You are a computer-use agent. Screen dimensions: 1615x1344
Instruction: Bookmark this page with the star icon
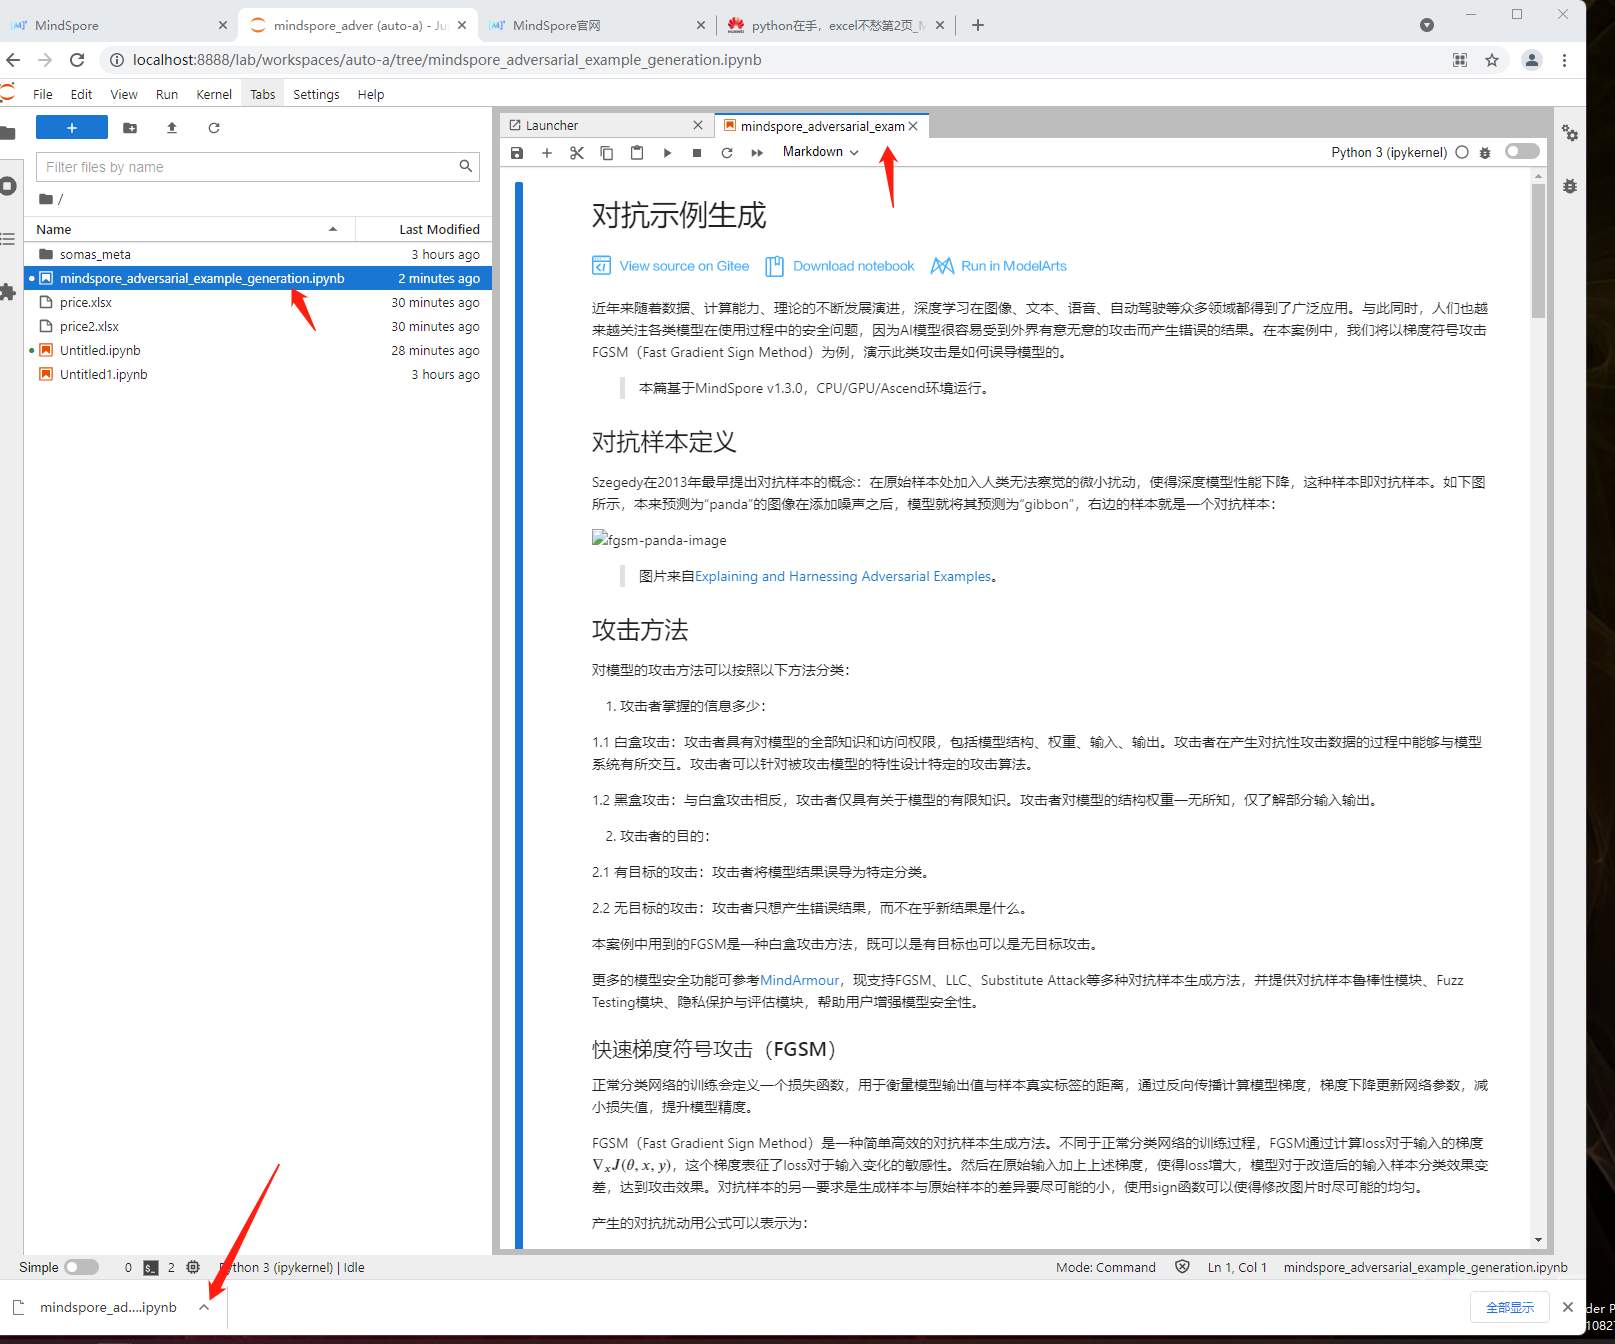coord(1492,60)
